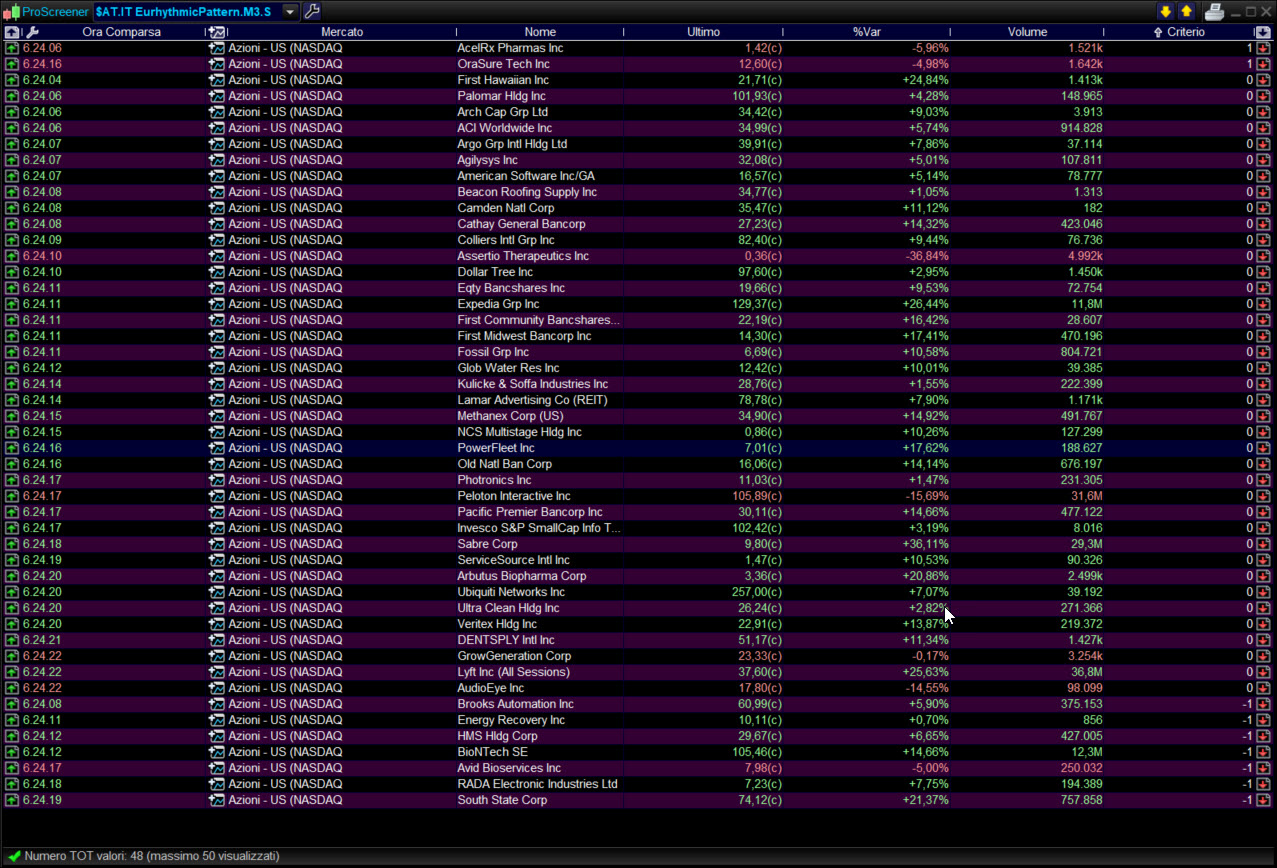Open chart icon for PowerFleet Inc
This screenshot has height=868, width=1277.
[217, 448]
